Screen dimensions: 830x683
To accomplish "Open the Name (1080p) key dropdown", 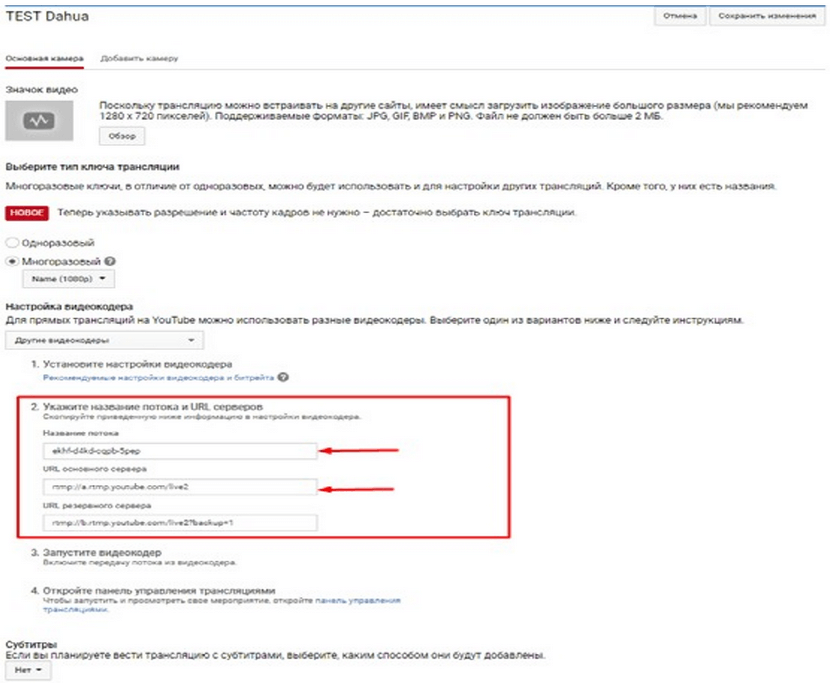I will pyautogui.click(x=68, y=278).
